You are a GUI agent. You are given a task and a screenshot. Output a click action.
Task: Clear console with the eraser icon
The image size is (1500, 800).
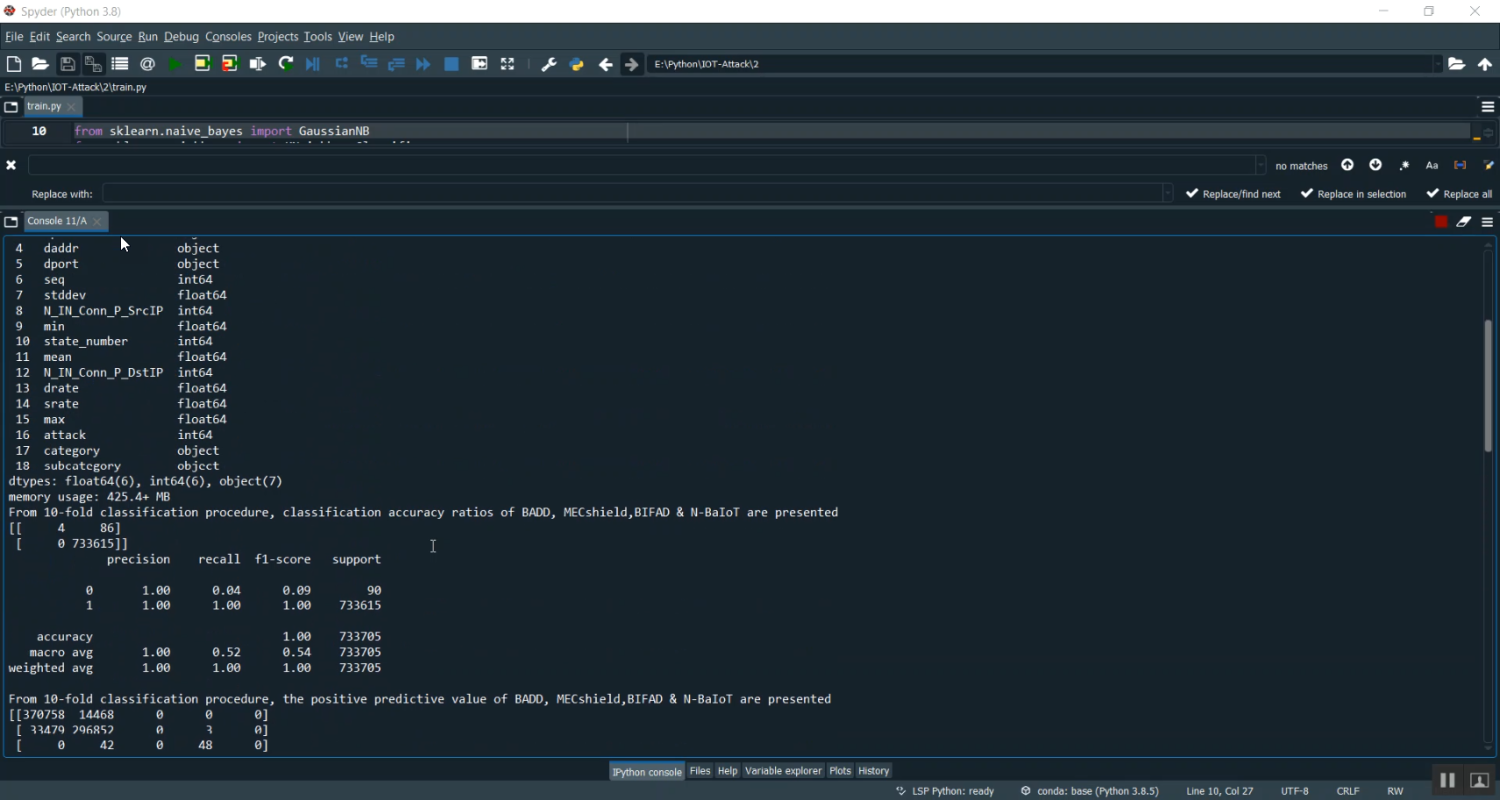pyautogui.click(x=1464, y=222)
